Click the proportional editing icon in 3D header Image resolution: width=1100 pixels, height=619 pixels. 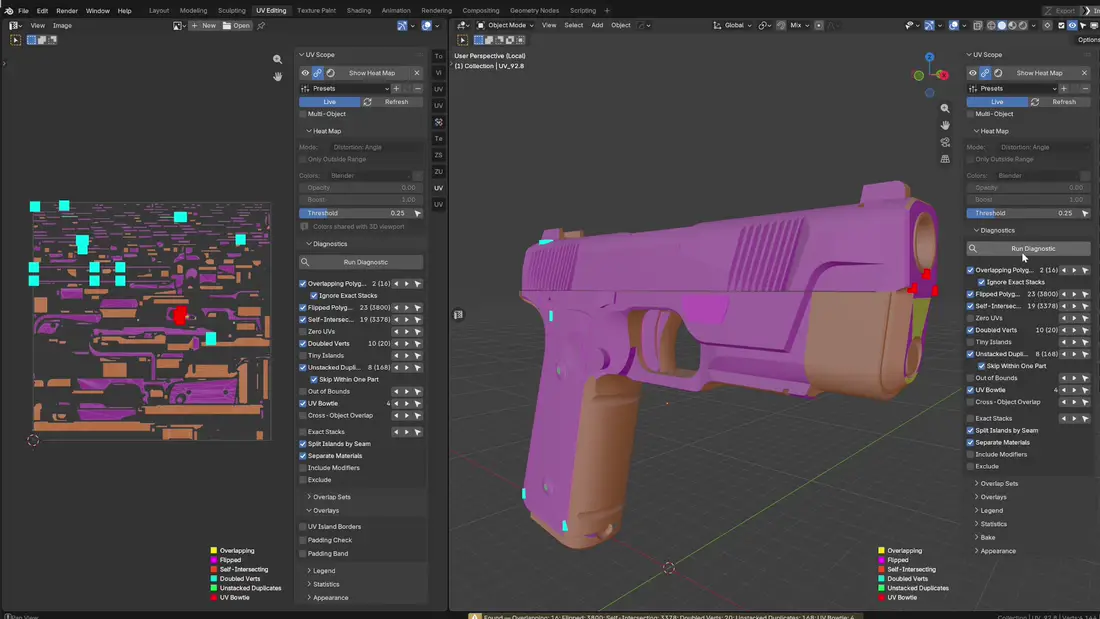coord(819,25)
